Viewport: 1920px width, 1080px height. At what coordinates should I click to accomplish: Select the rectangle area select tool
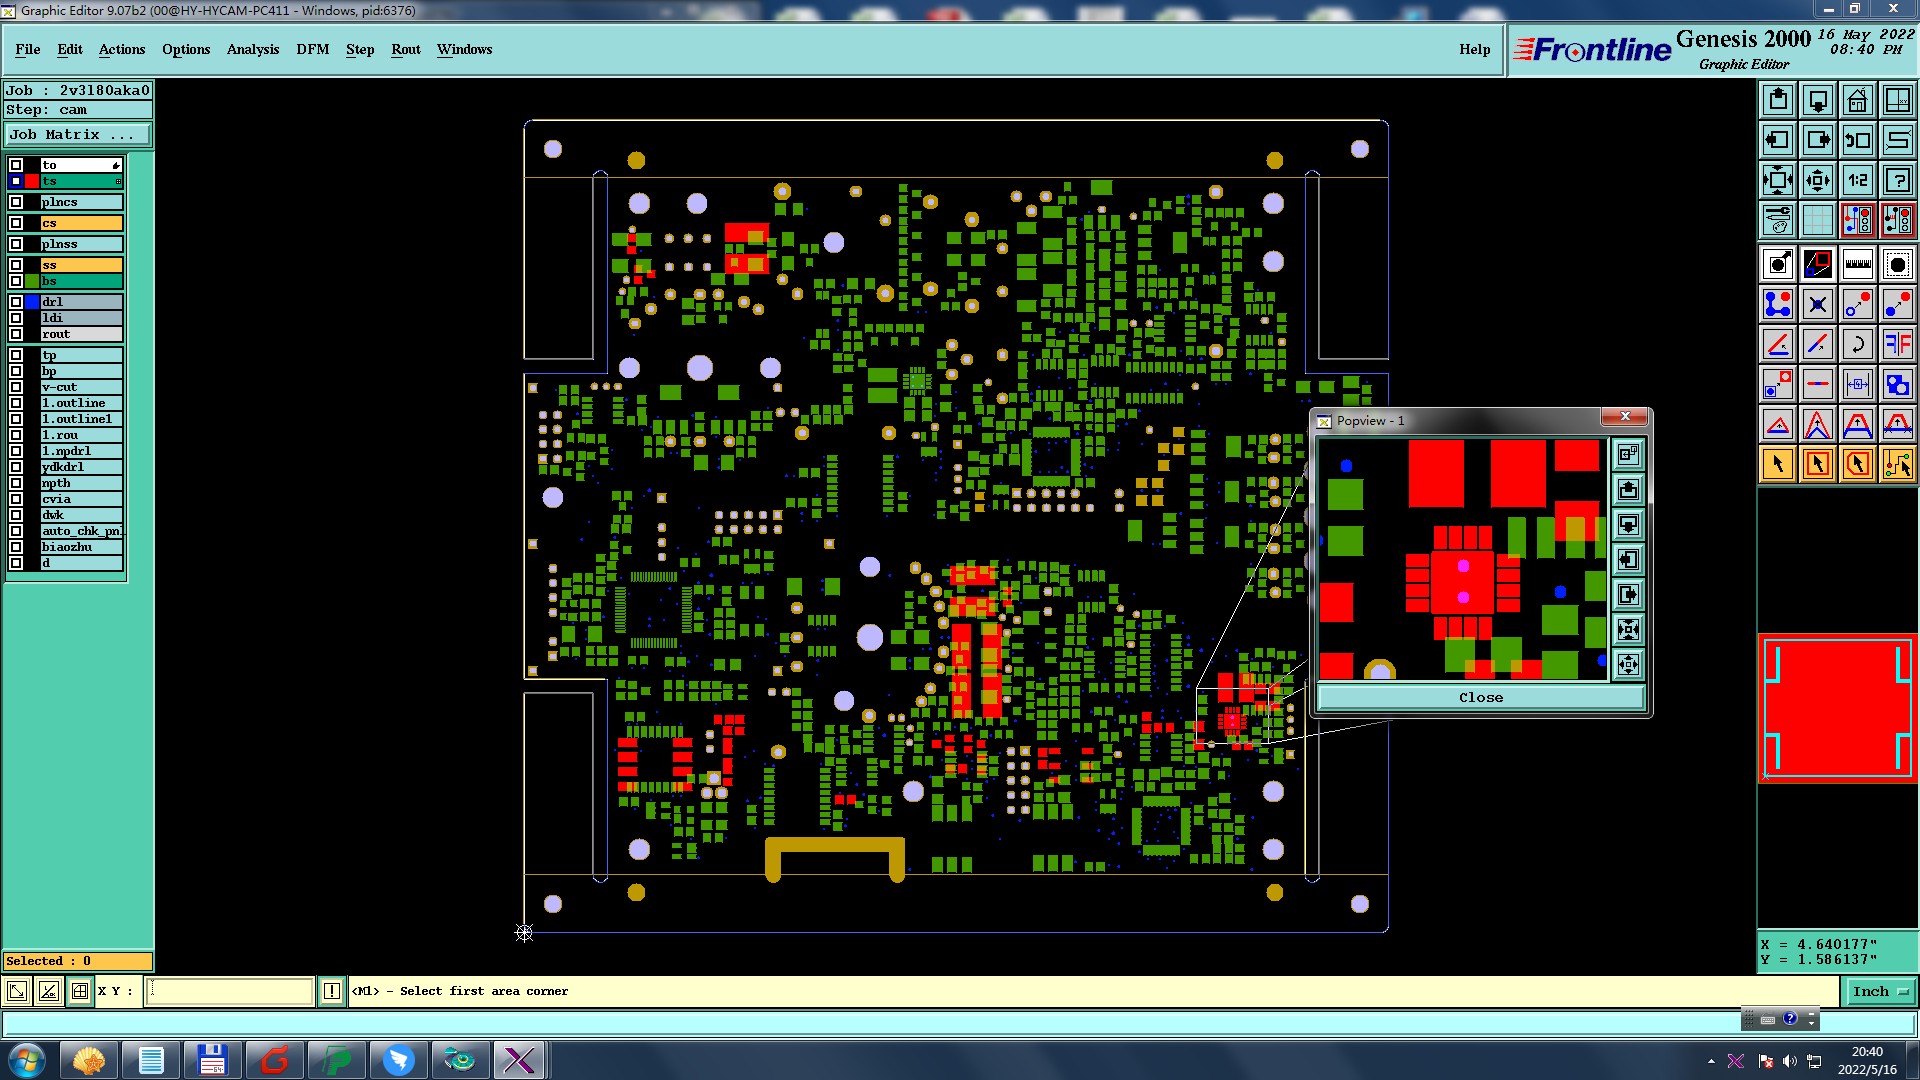pos(1818,464)
